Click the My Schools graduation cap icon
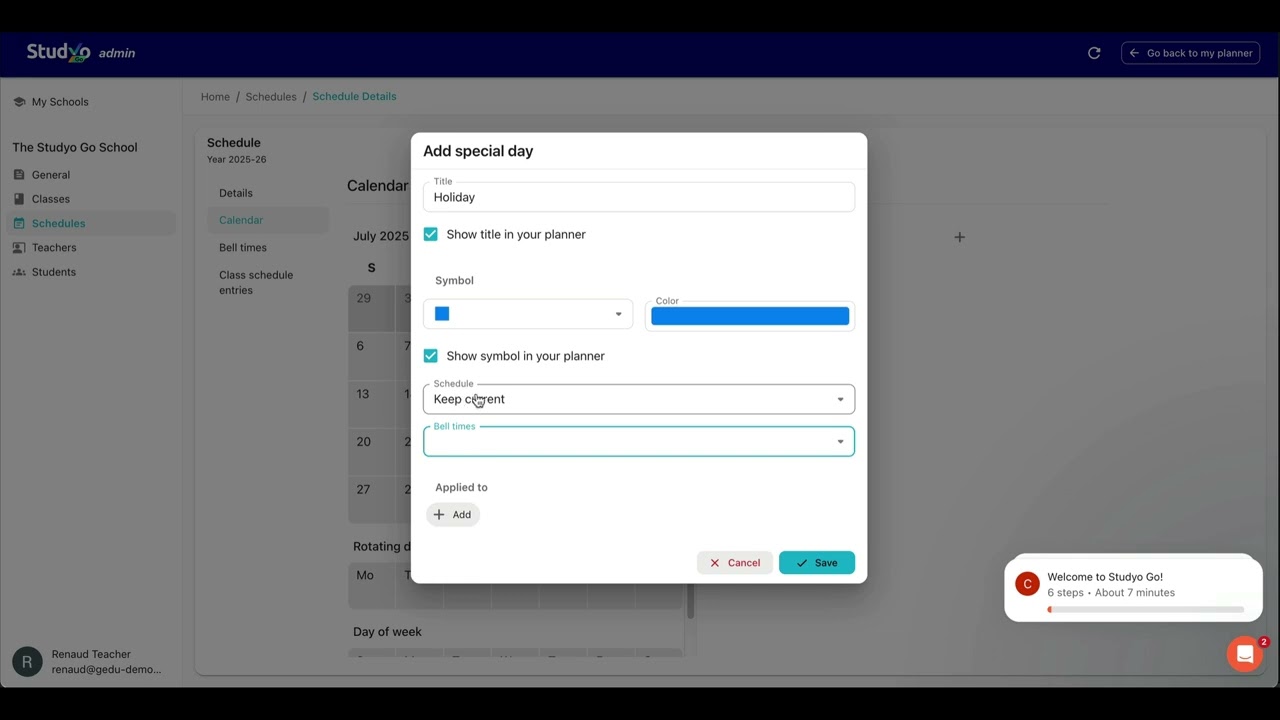 point(19,102)
